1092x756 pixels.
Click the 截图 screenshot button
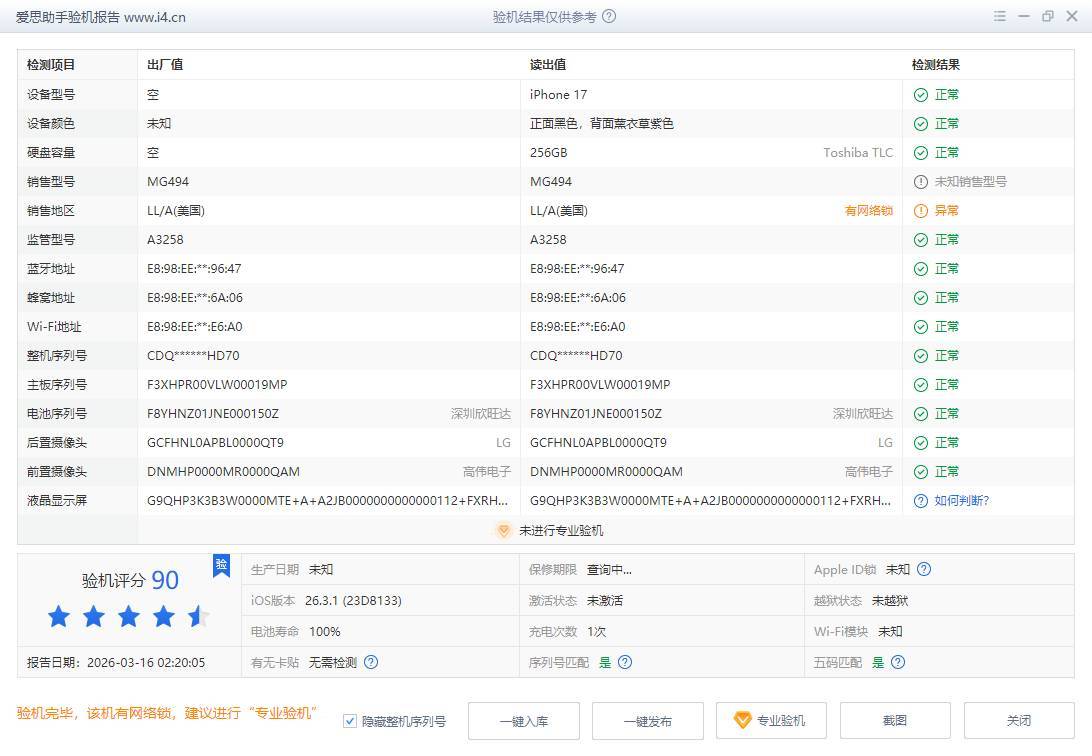pos(894,721)
